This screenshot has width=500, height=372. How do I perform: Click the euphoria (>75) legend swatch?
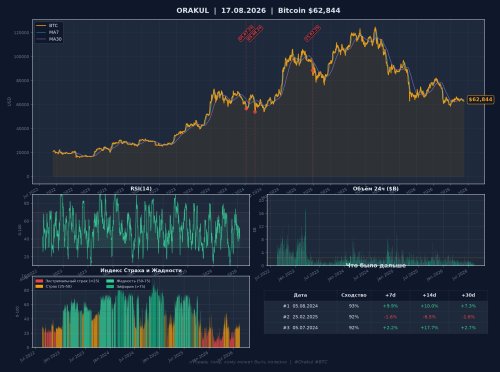(x=110, y=286)
